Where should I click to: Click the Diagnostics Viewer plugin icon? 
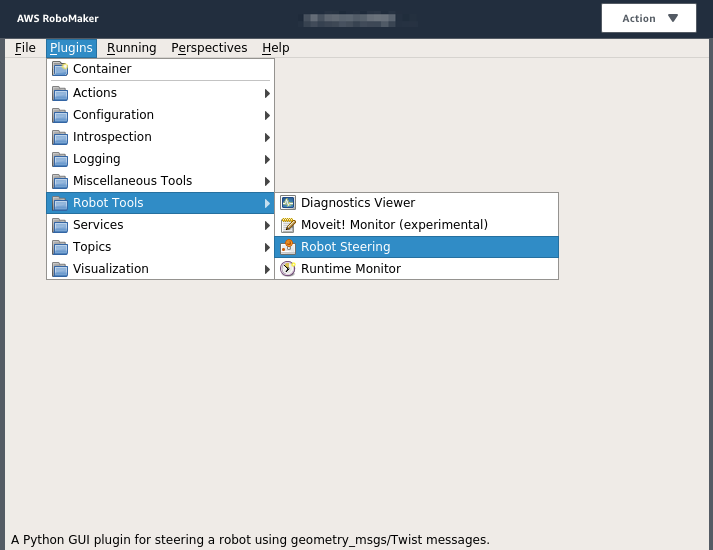point(288,202)
